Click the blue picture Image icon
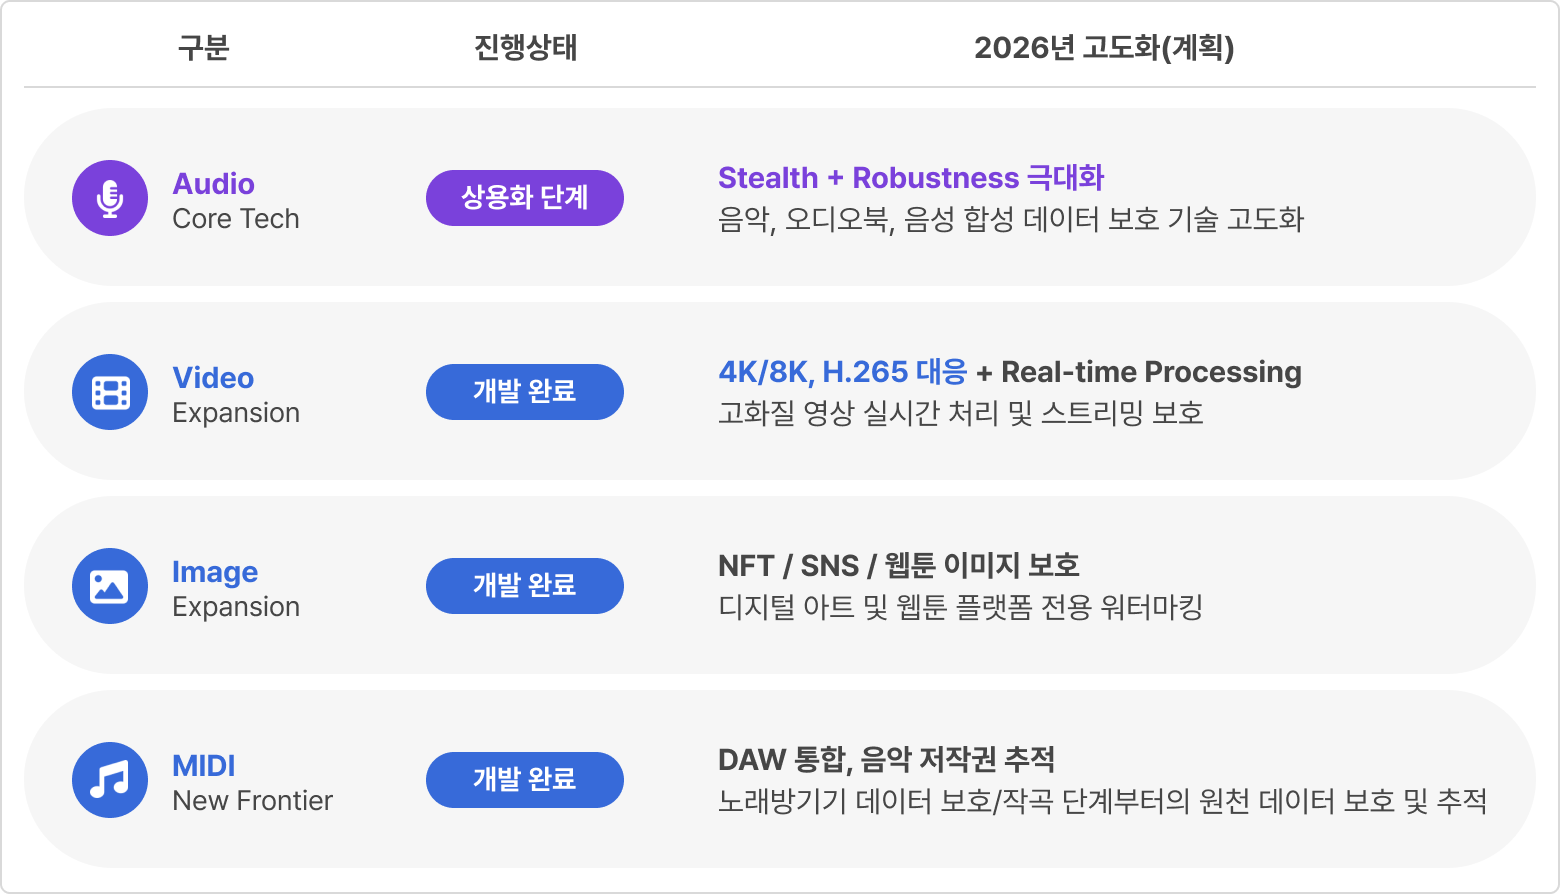Image resolution: width=1560 pixels, height=894 pixels. 110,586
